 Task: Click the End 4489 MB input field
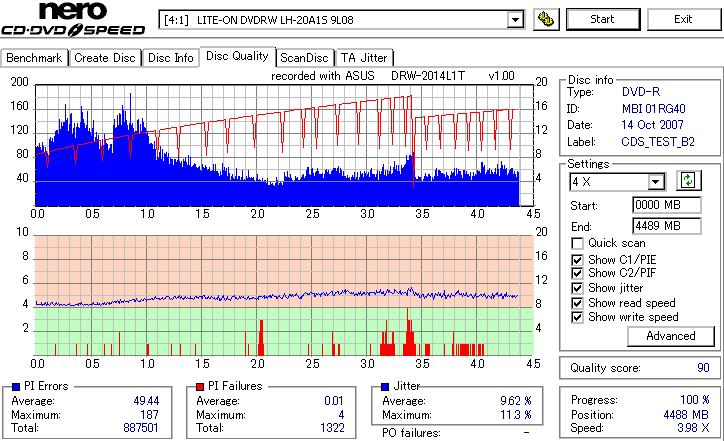coord(666,226)
